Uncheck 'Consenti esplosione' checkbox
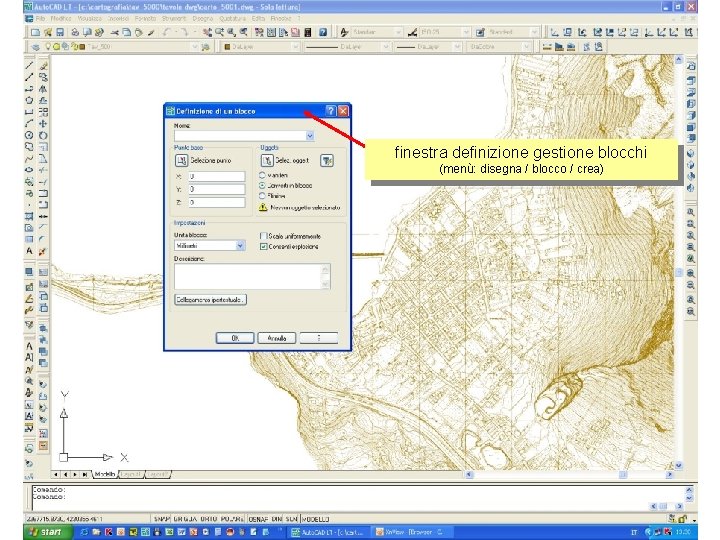720x540 pixels. click(264, 247)
